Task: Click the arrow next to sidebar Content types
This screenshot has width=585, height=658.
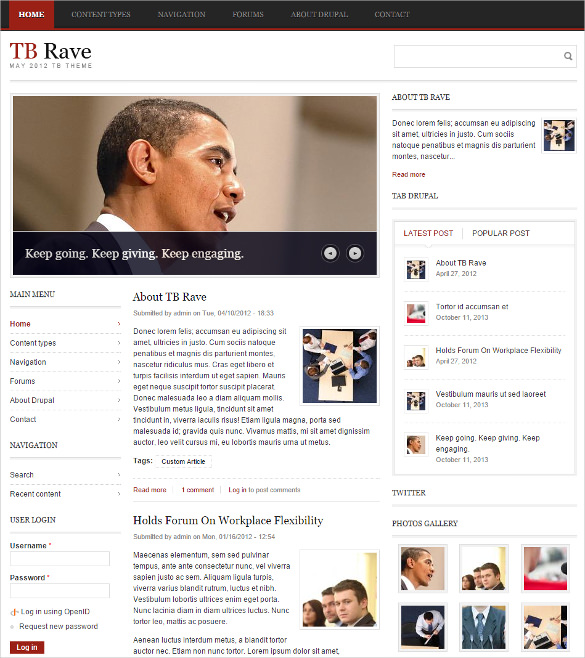Action: (119, 343)
